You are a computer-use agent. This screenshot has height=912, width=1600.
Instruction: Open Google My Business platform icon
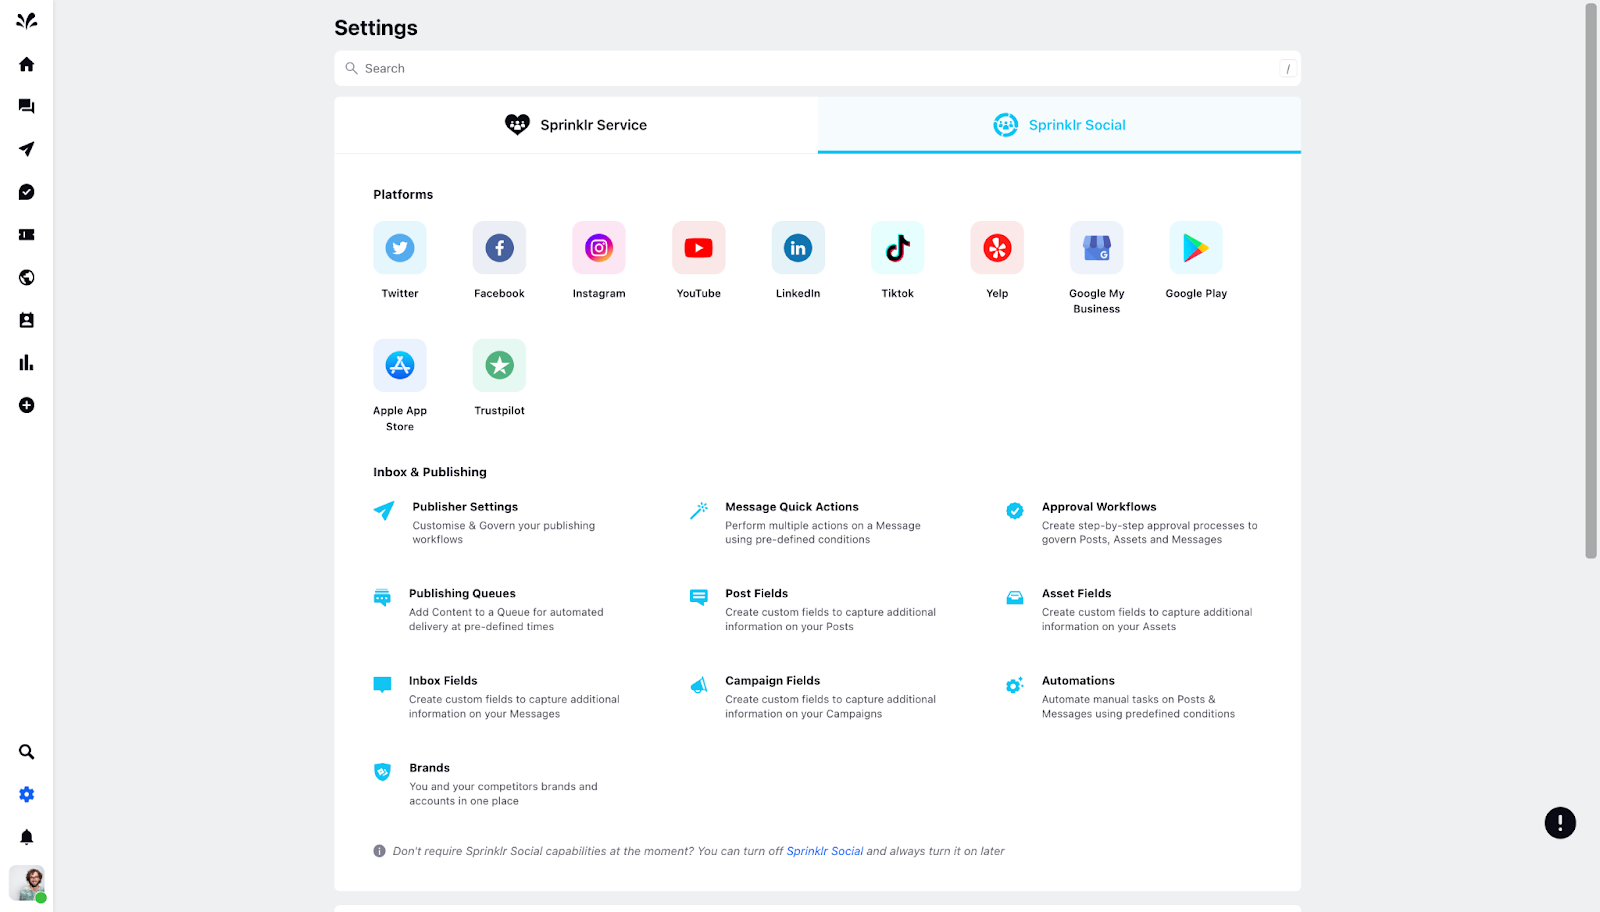(1096, 248)
